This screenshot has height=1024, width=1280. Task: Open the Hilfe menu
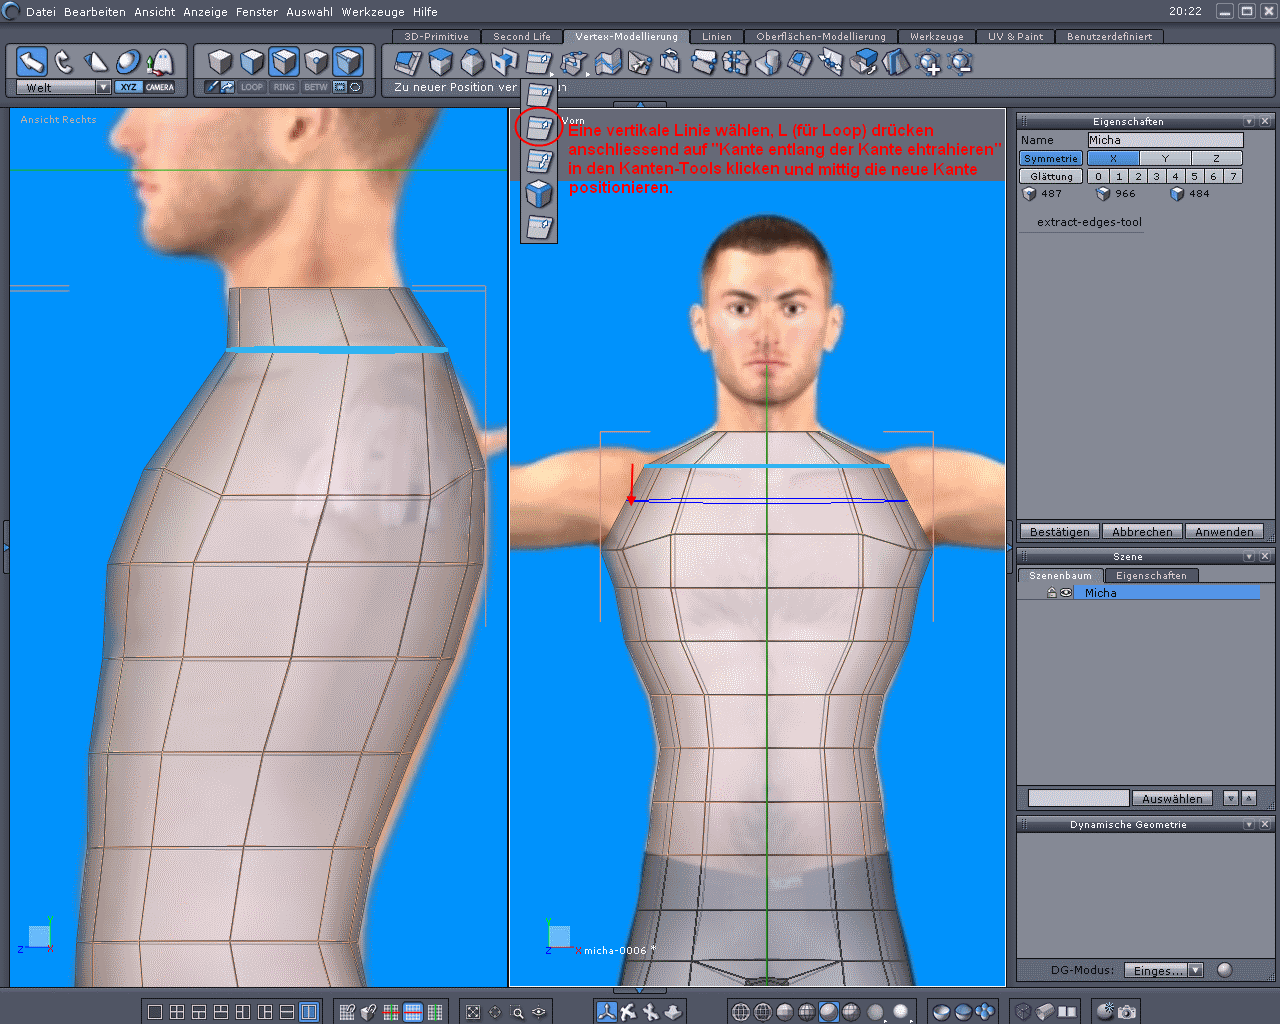(x=425, y=12)
